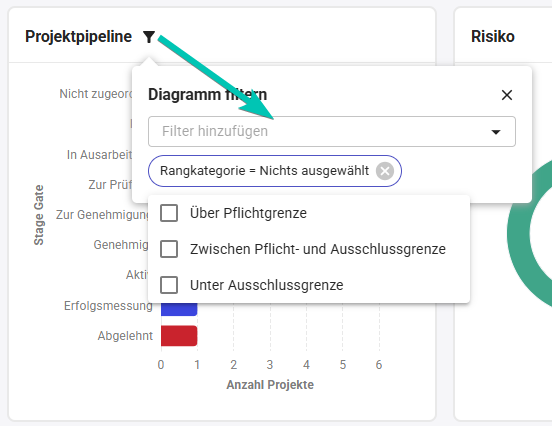Check the Unter Ausschlussgrenze checkbox

169,285
